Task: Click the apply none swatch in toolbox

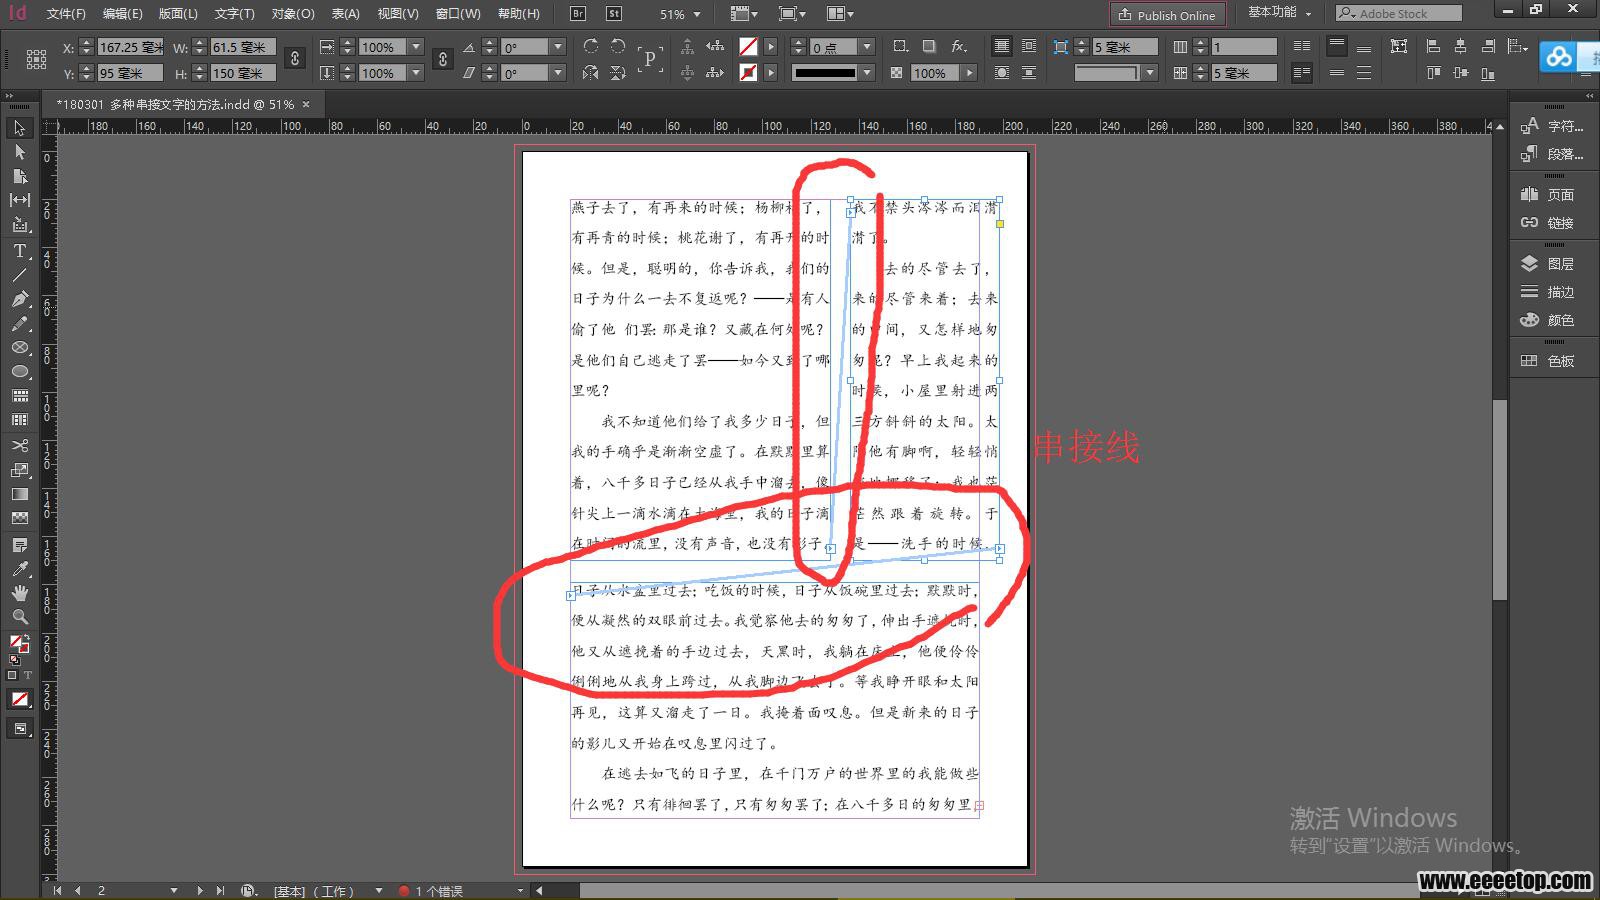Action: (x=19, y=699)
